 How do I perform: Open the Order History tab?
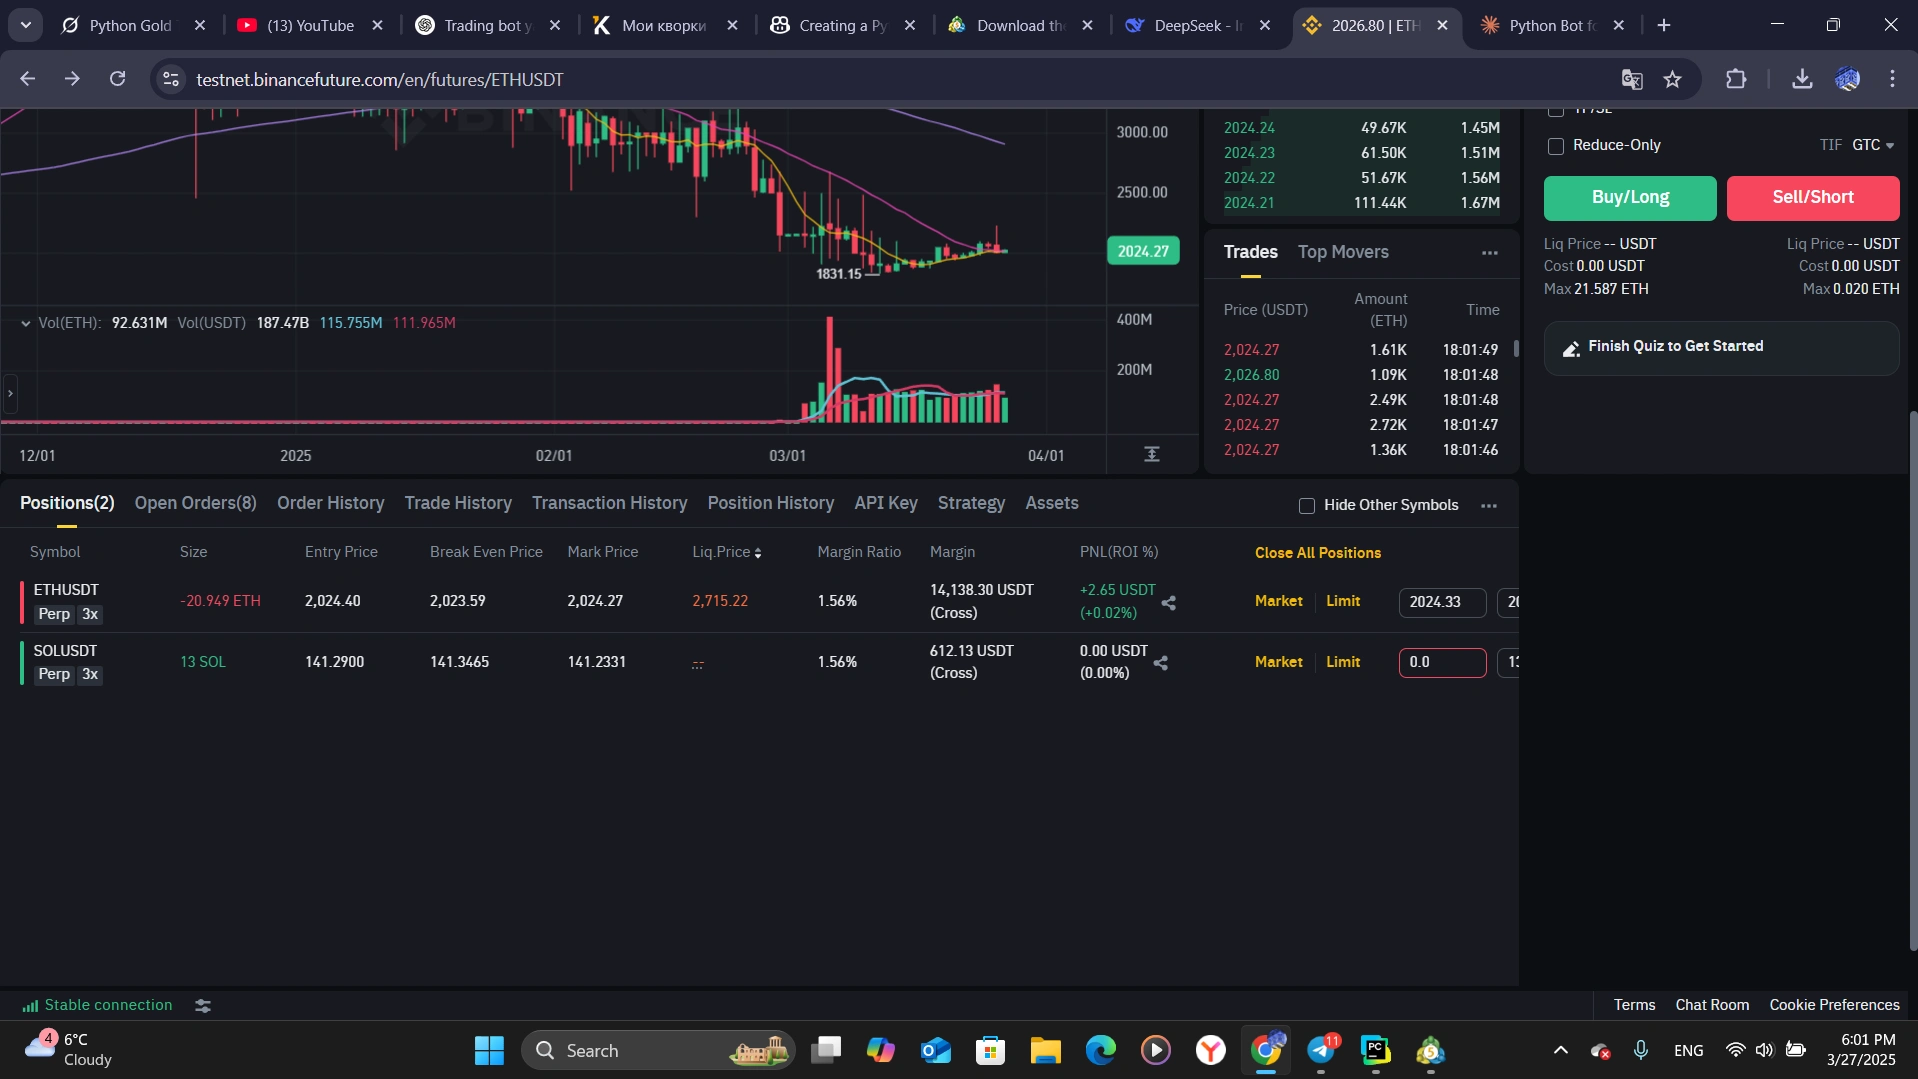pyautogui.click(x=331, y=503)
